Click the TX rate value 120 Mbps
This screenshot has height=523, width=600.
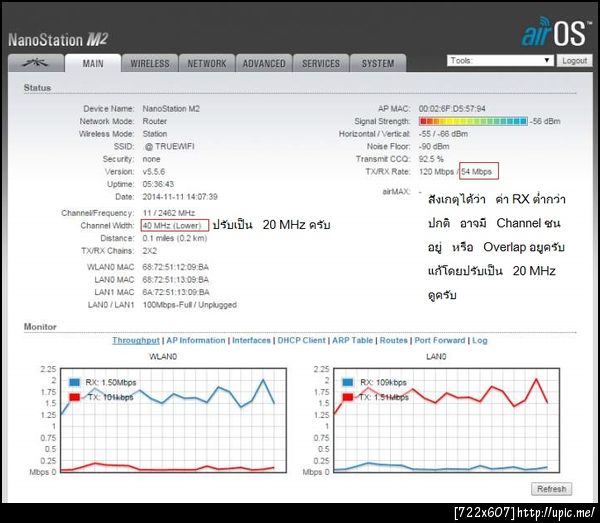pyautogui.click(x=436, y=172)
